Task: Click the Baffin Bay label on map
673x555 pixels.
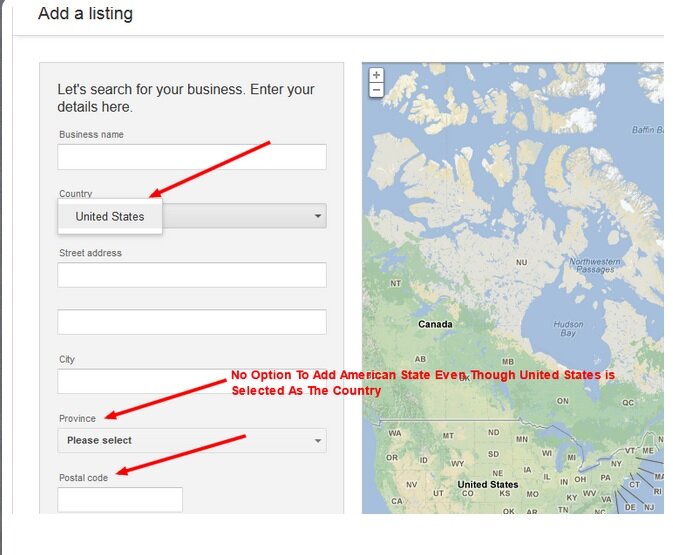Action: point(647,130)
